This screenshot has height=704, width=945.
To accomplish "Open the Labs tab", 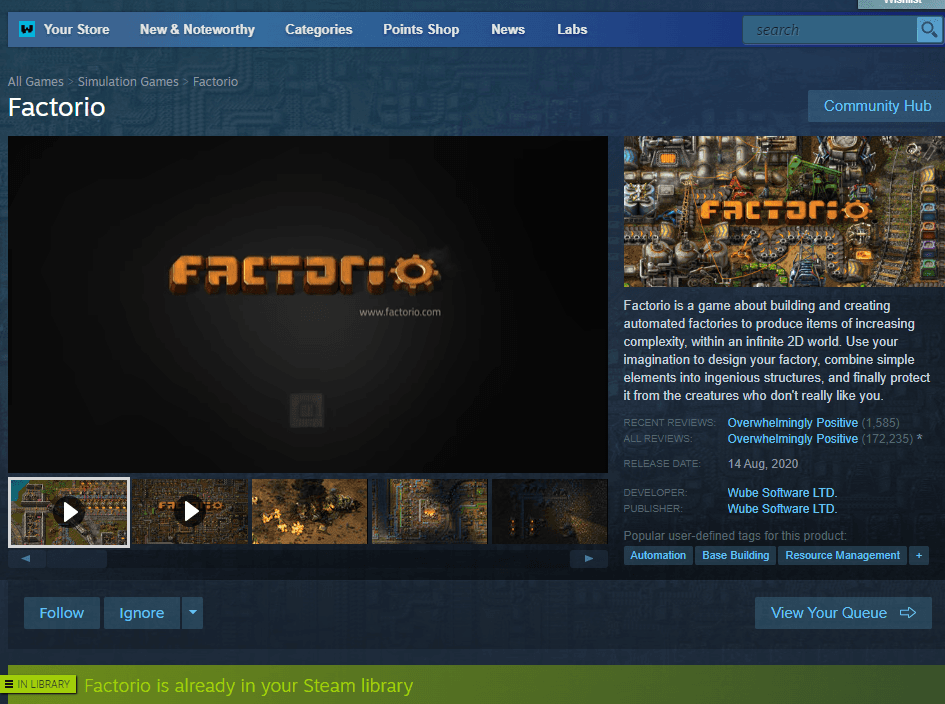I will tap(572, 30).
